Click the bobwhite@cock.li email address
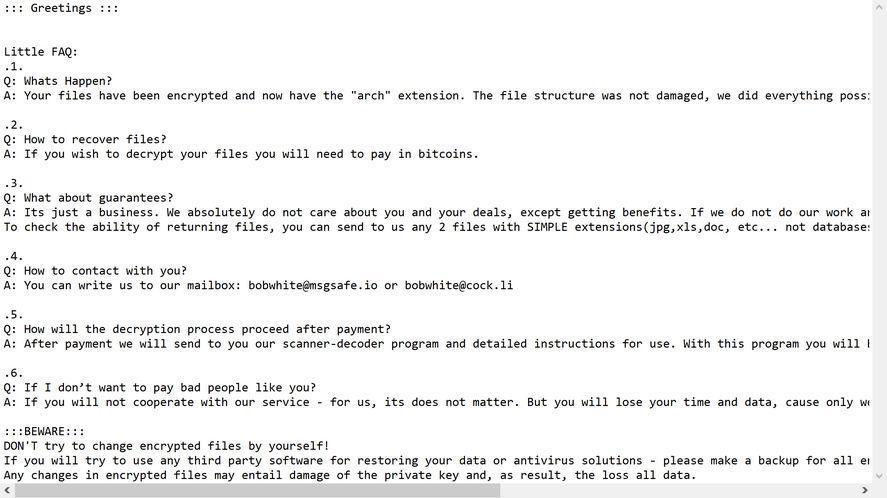The image size is (887, 498). point(459,285)
